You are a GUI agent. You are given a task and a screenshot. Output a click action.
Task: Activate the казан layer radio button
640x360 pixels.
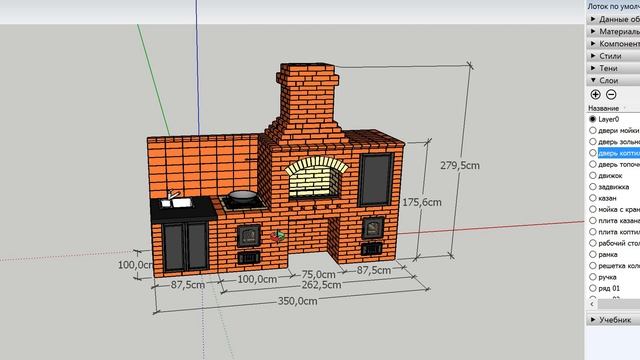click(593, 198)
